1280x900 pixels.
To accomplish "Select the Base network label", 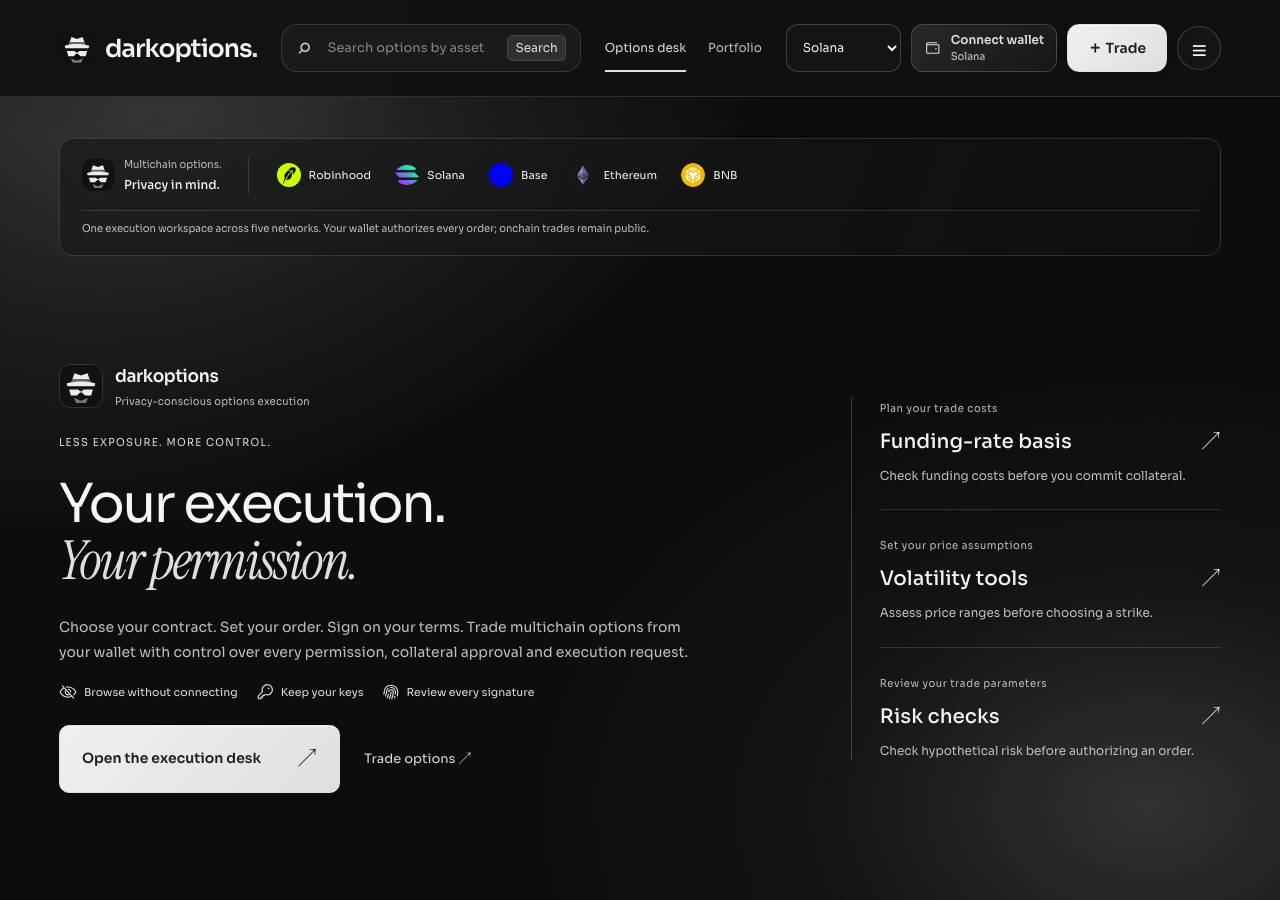I will point(534,175).
